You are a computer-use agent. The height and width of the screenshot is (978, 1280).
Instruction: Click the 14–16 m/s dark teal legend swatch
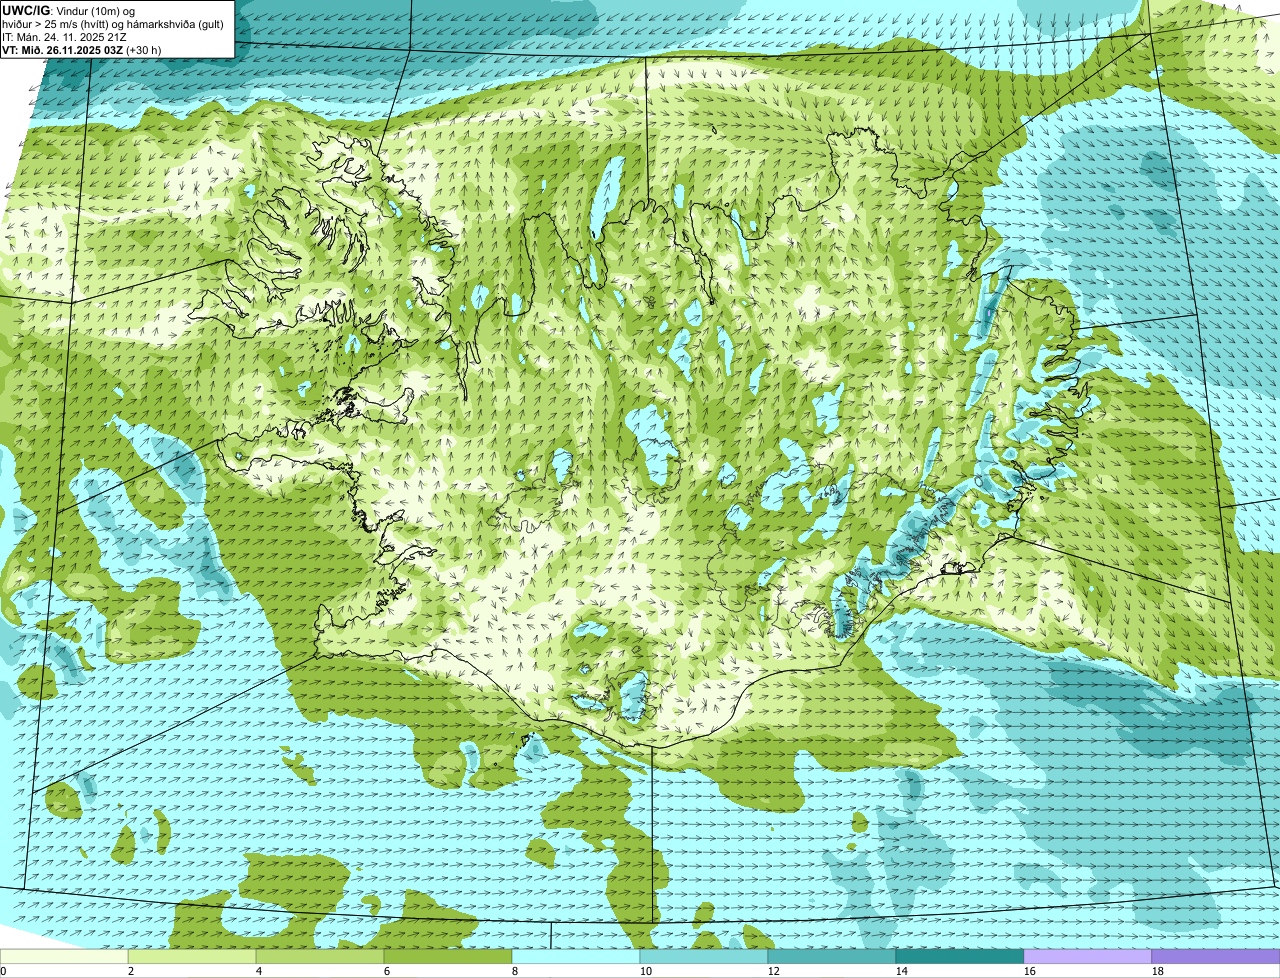(960, 956)
